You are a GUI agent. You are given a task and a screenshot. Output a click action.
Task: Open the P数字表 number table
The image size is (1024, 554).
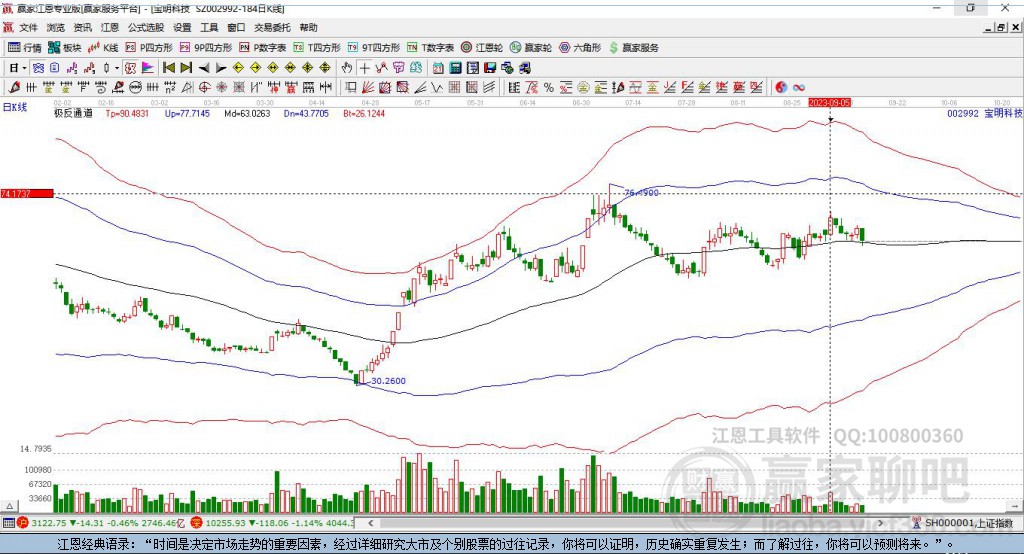point(263,48)
